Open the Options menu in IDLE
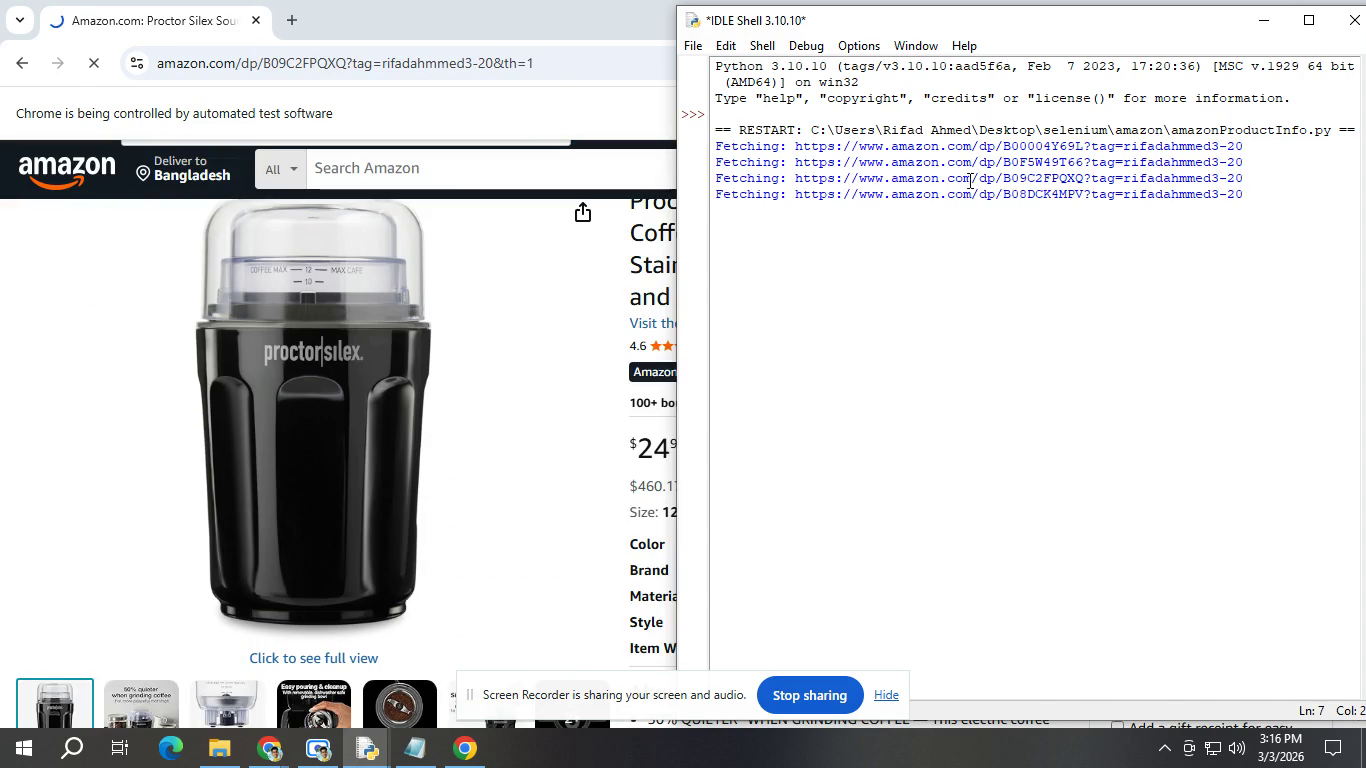 (x=858, y=46)
